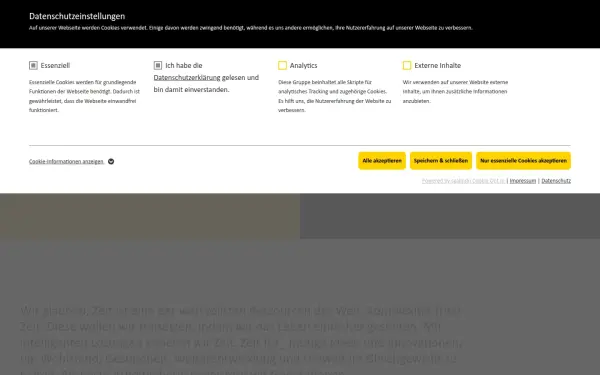Enable the Externe Inhalte checkbox
This screenshot has height=375, width=600.
pos(407,65)
